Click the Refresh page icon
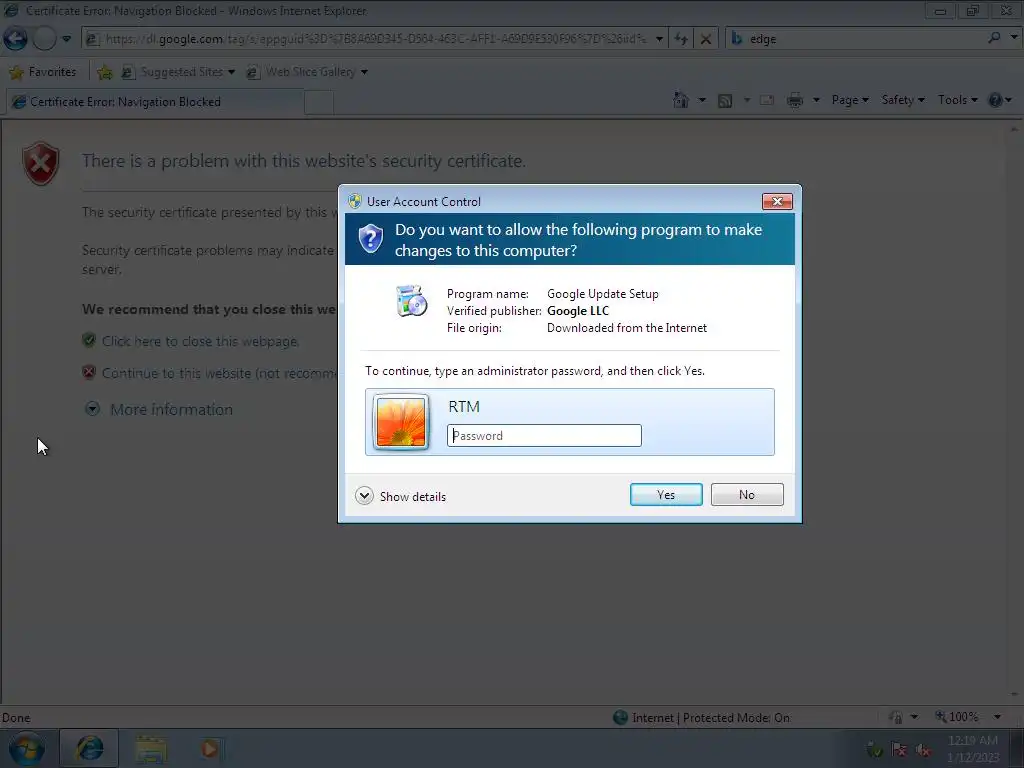 [x=681, y=39]
